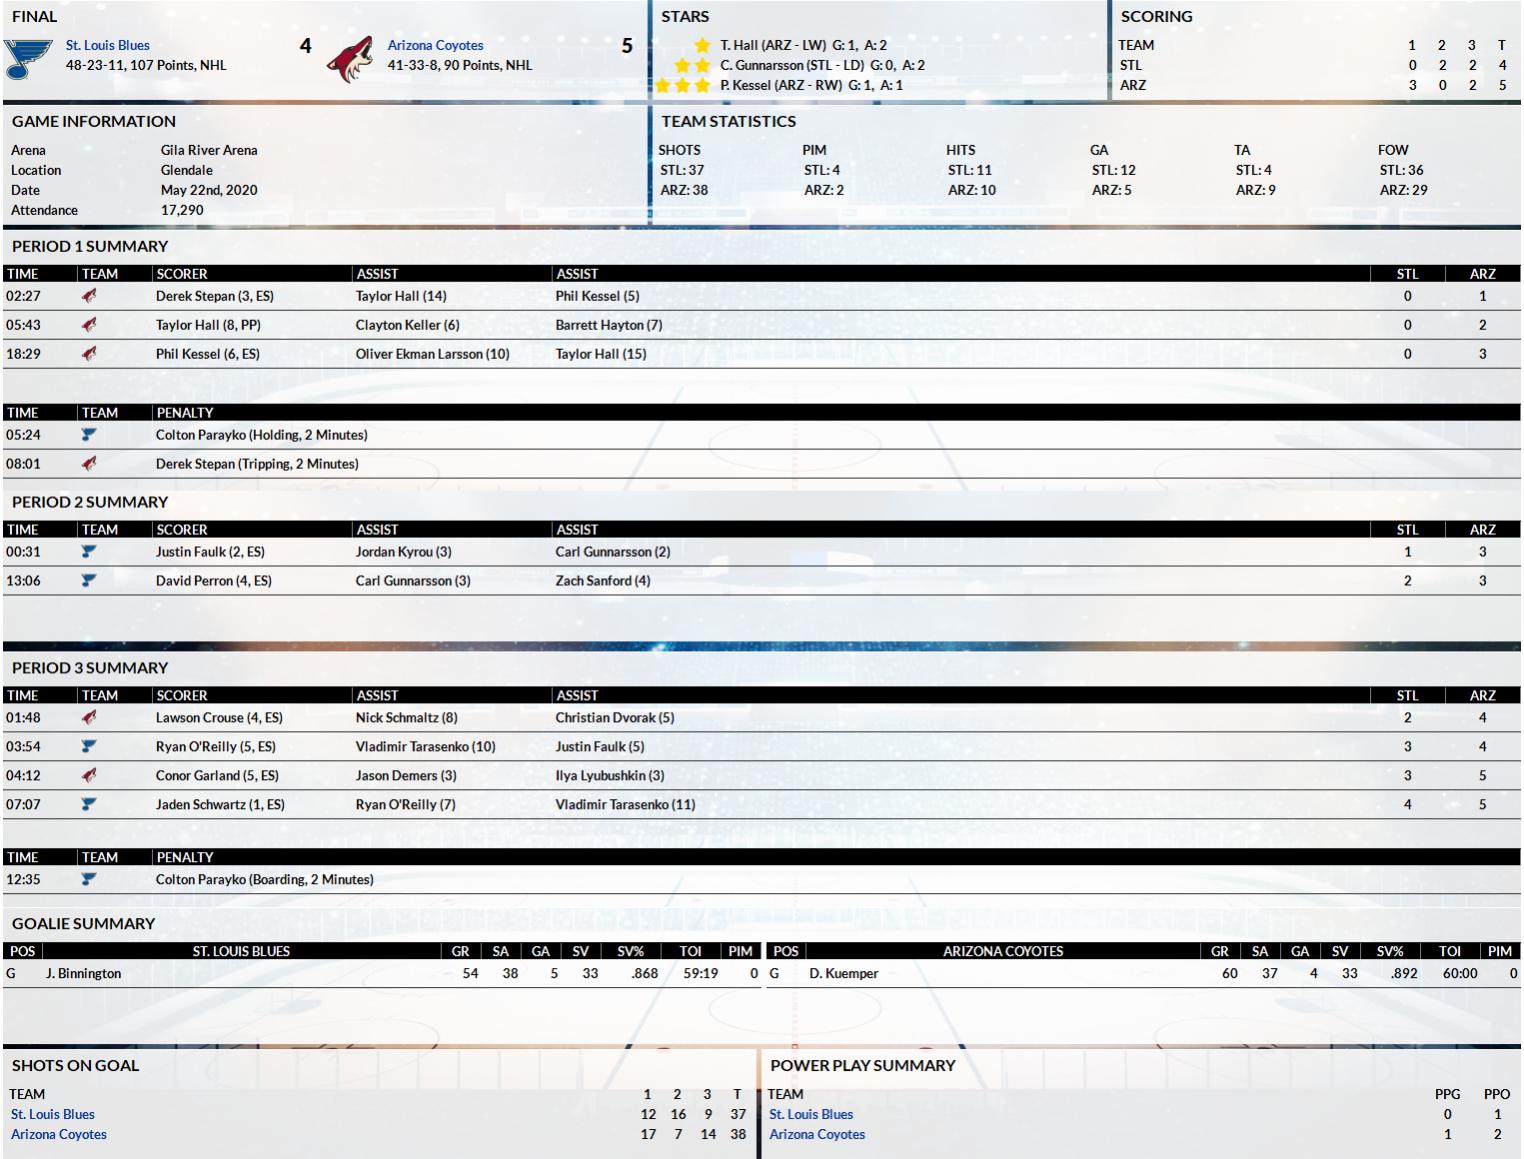Screen dimensions: 1524x1159
Task: Click the Blues team icon at 12:35 penalty
Action: pyautogui.click(x=89, y=880)
